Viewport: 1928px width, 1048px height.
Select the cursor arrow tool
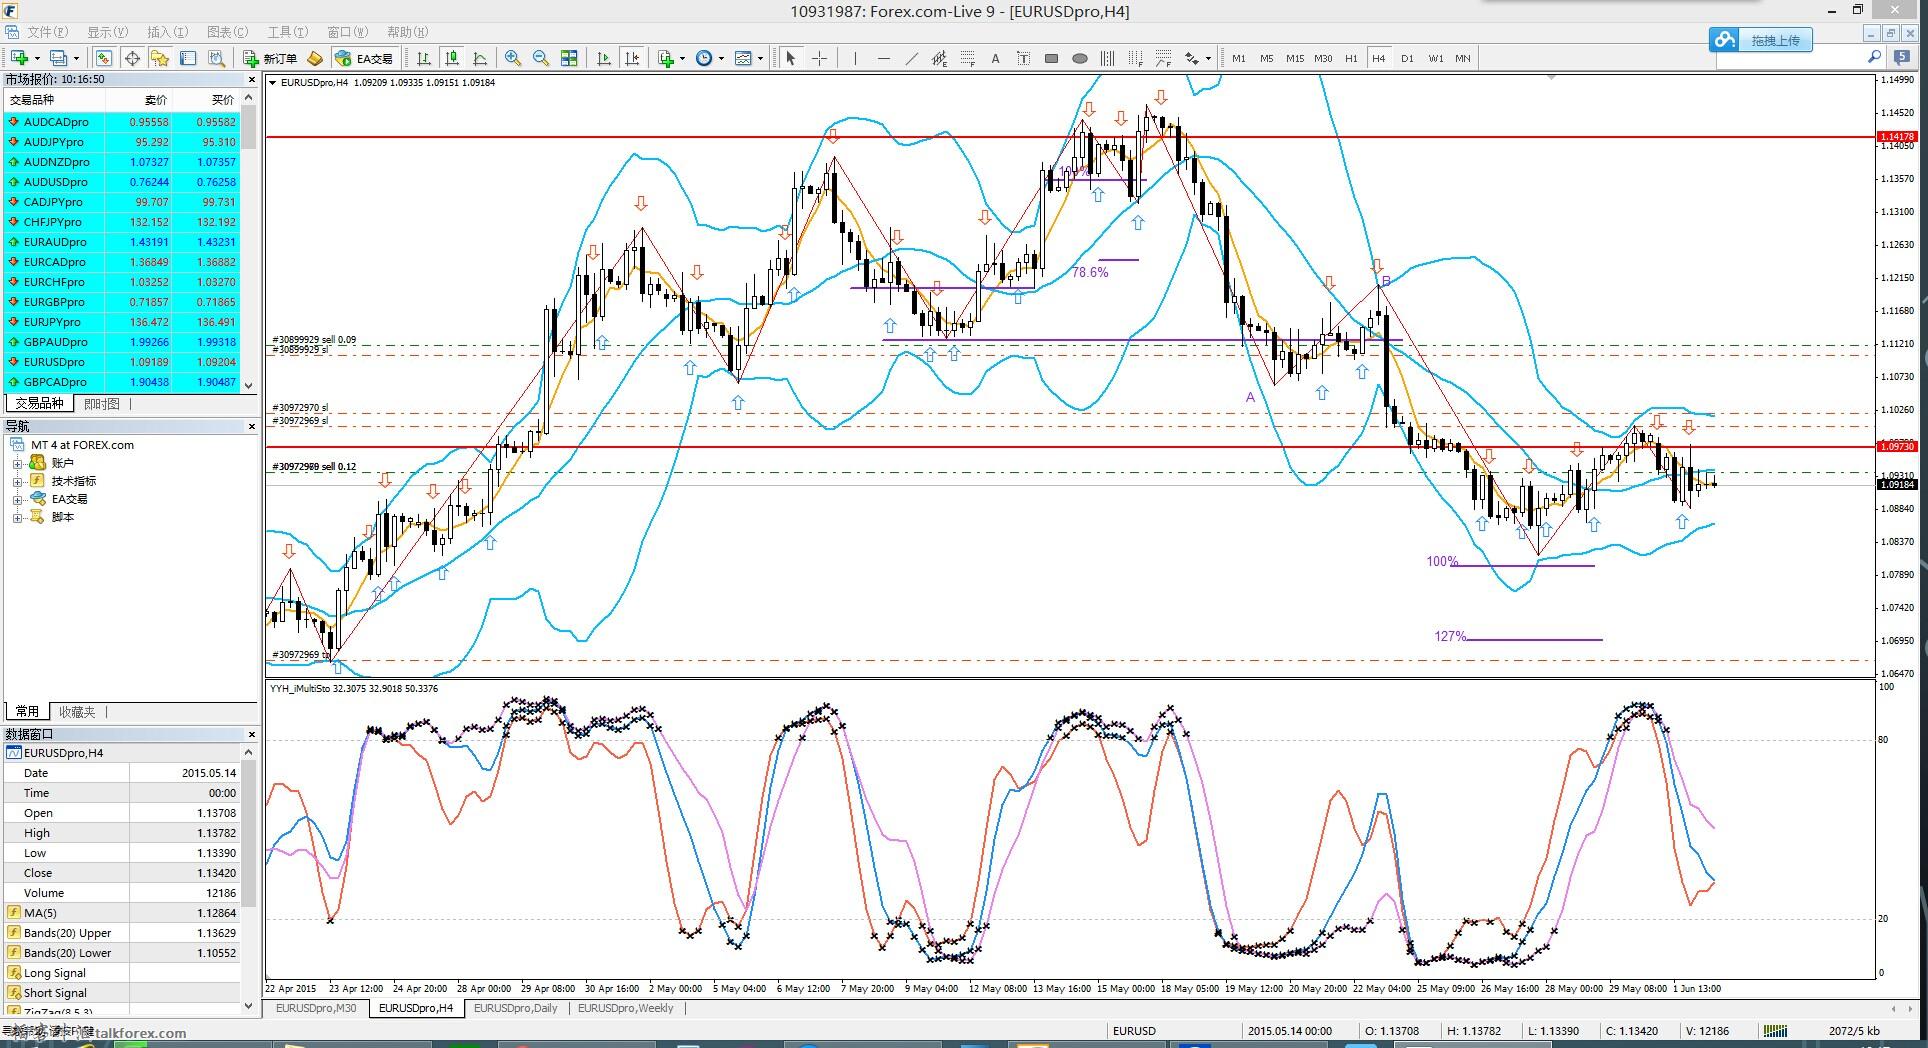pyautogui.click(x=790, y=58)
